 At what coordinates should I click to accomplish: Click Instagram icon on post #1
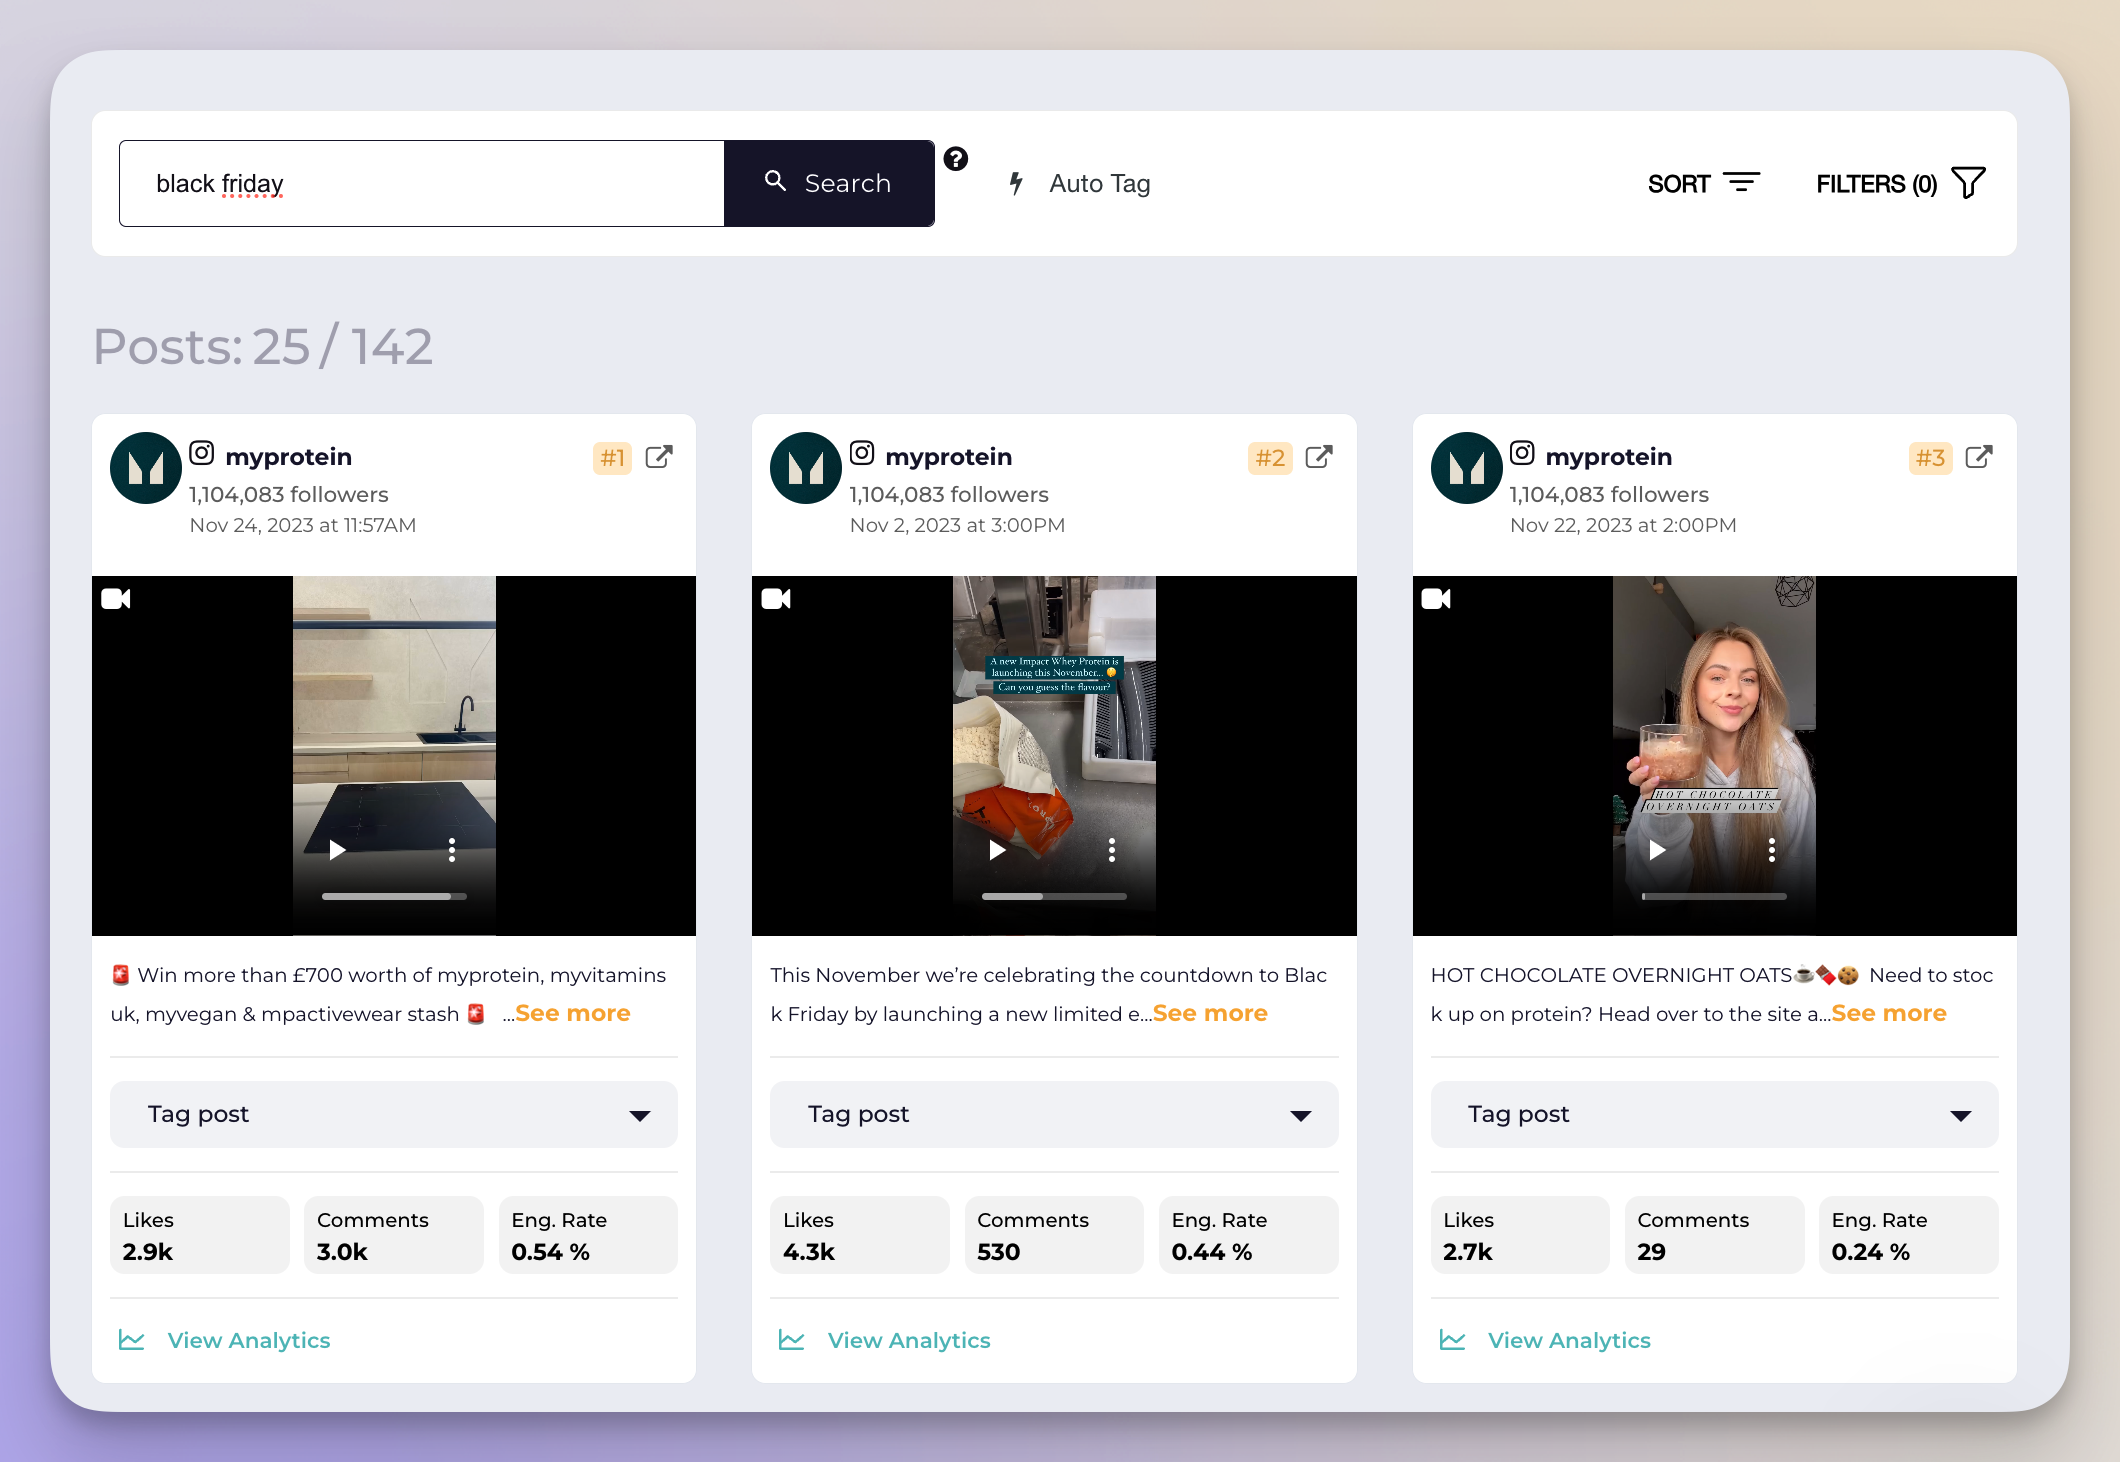[202, 453]
